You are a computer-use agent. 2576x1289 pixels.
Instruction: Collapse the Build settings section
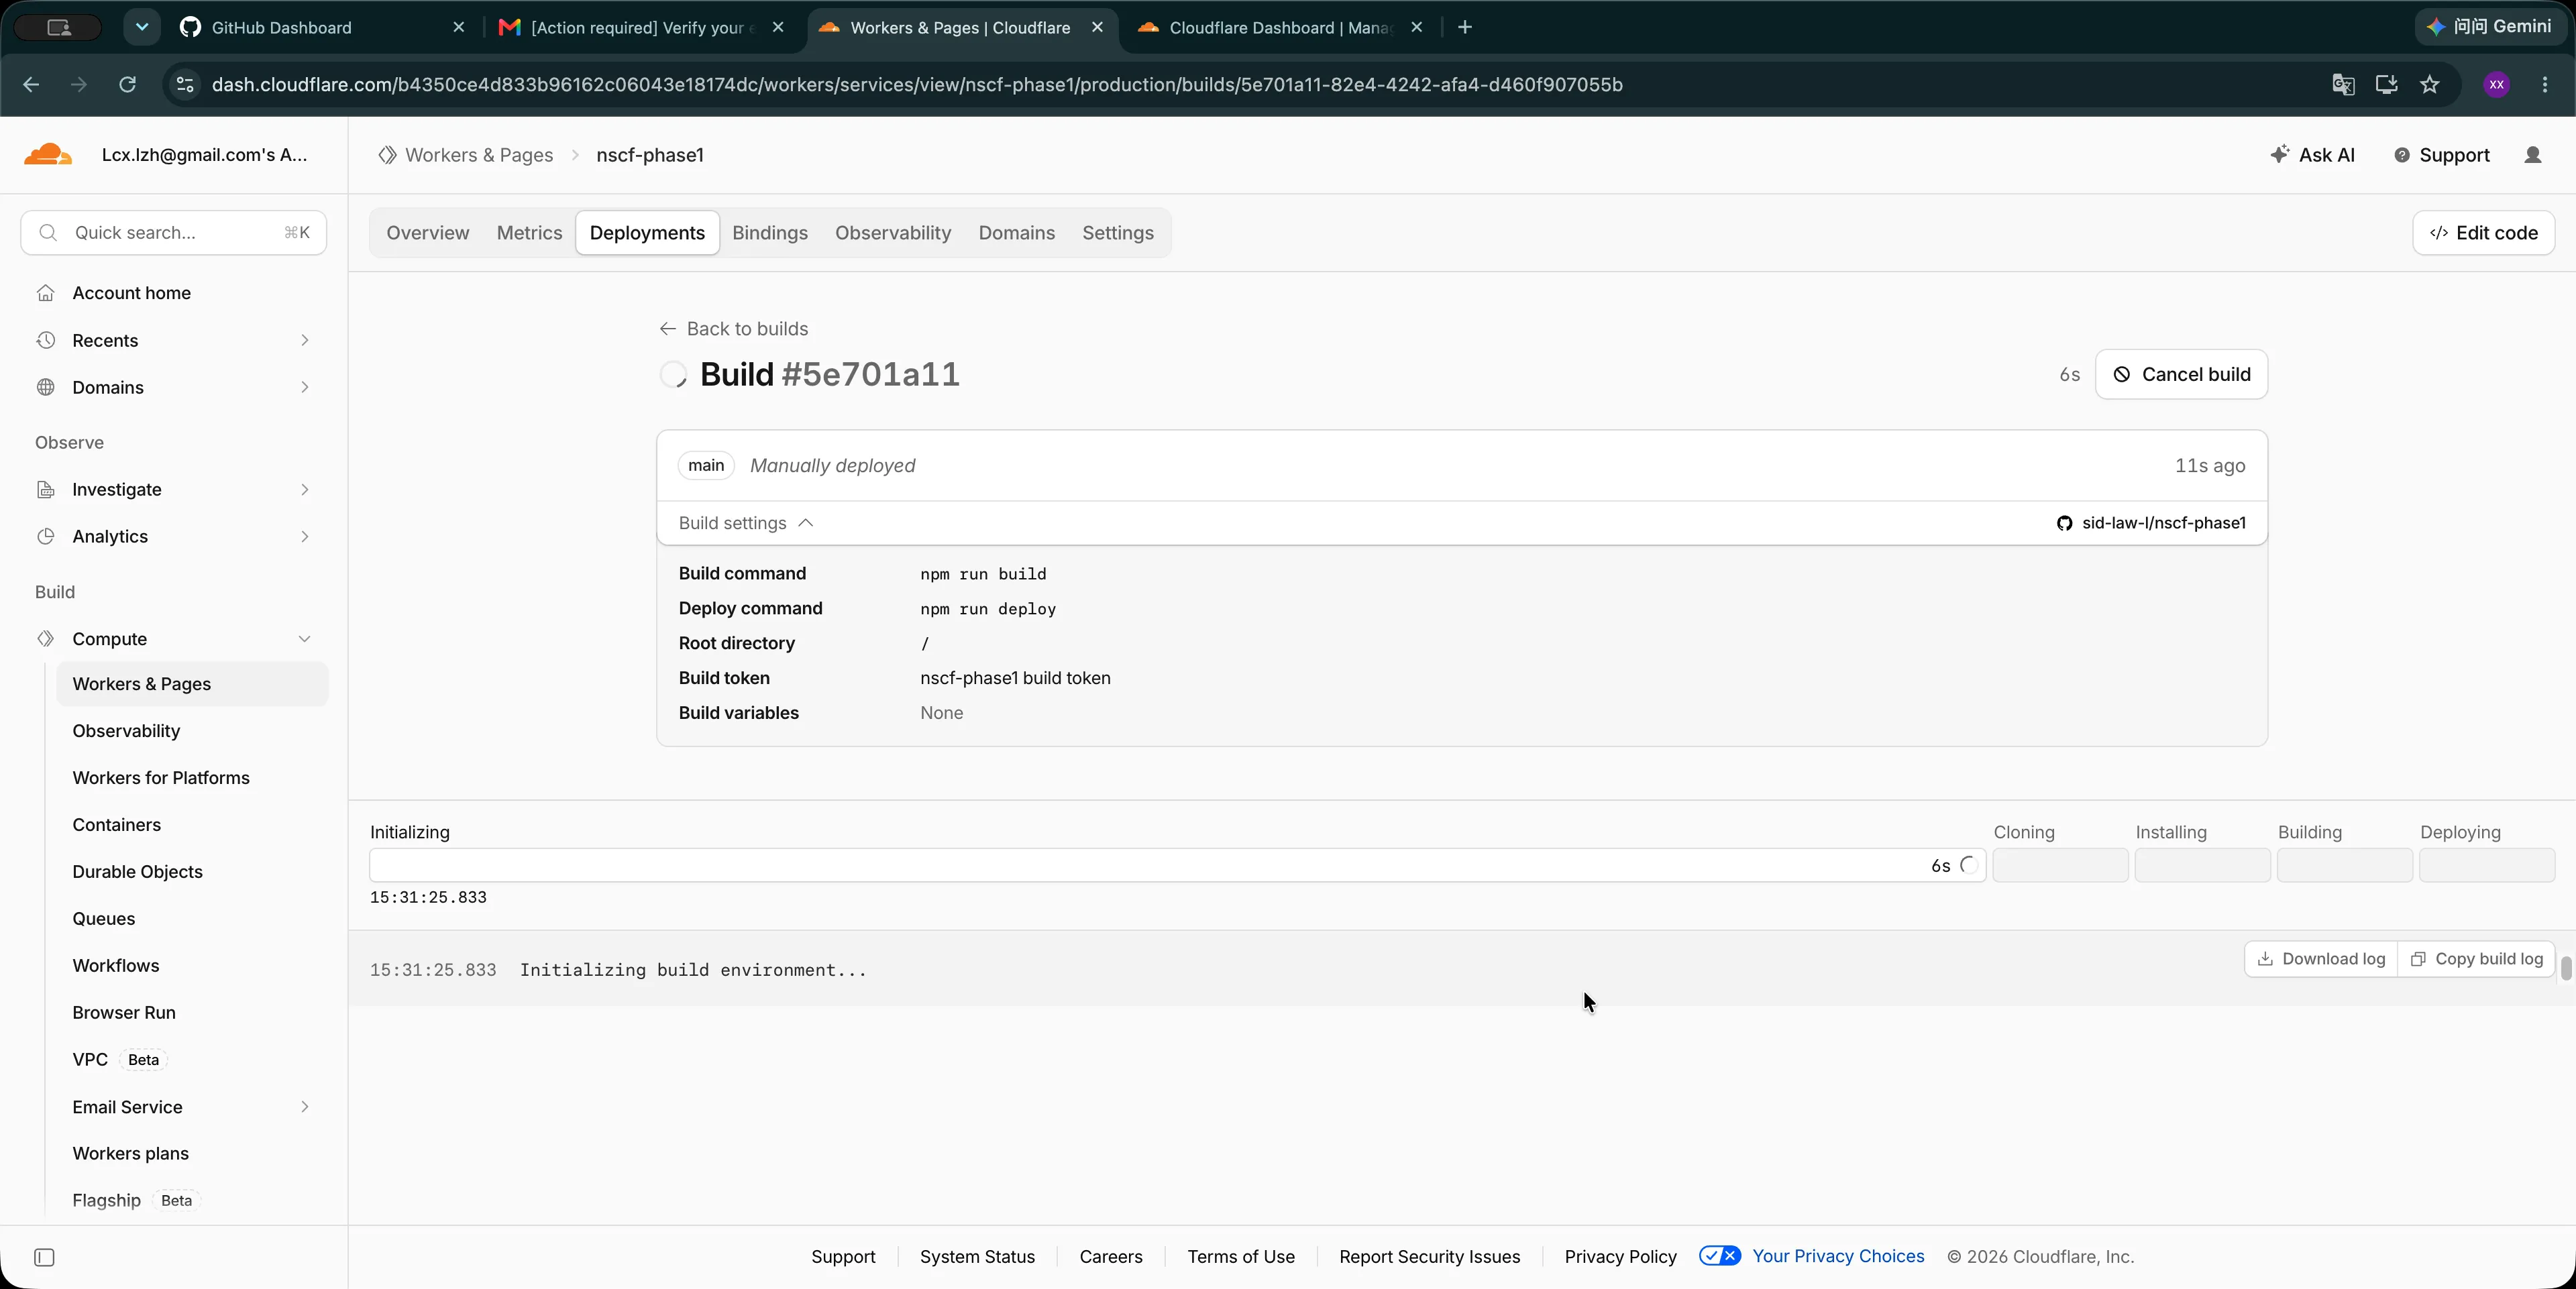click(746, 523)
